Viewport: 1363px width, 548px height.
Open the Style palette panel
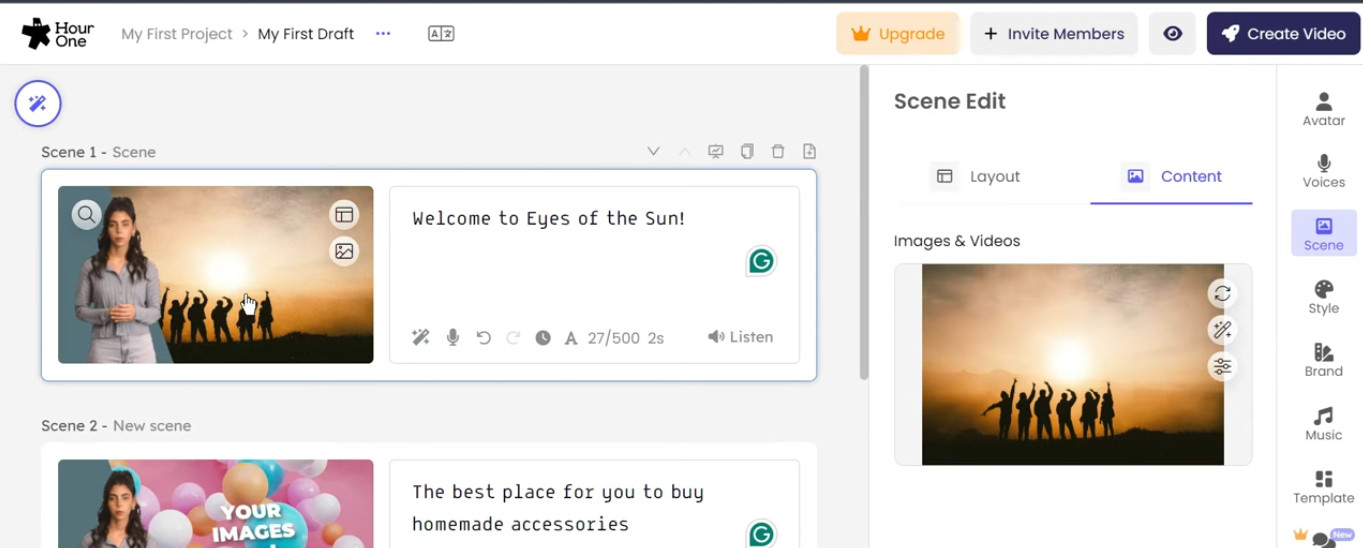pos(1323,297)
